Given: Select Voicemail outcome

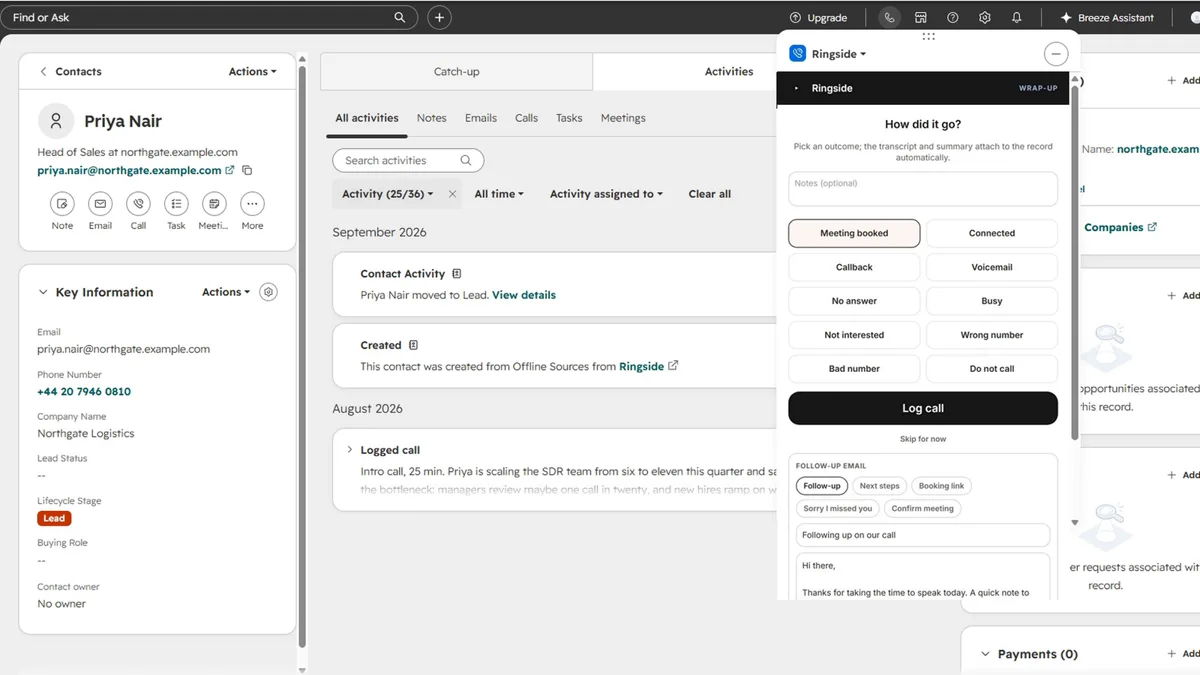Looking at the screenshot, I should pyautogui.click(x=992, y=267).
